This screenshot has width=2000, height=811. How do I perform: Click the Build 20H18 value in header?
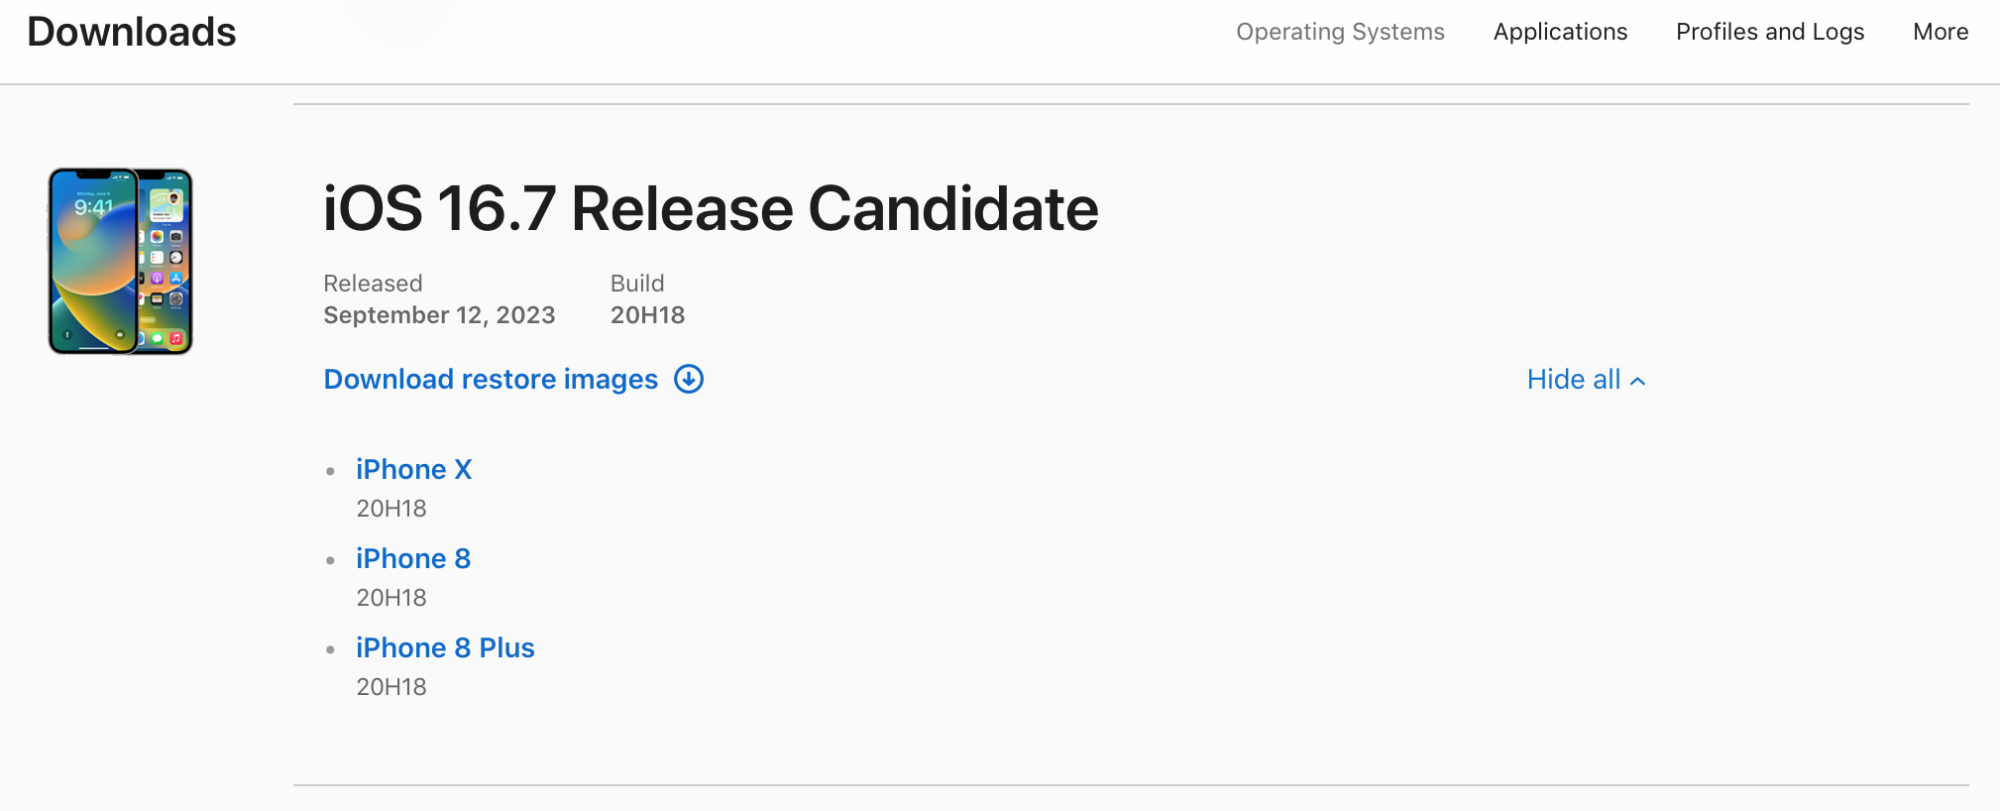click(648, 315)
